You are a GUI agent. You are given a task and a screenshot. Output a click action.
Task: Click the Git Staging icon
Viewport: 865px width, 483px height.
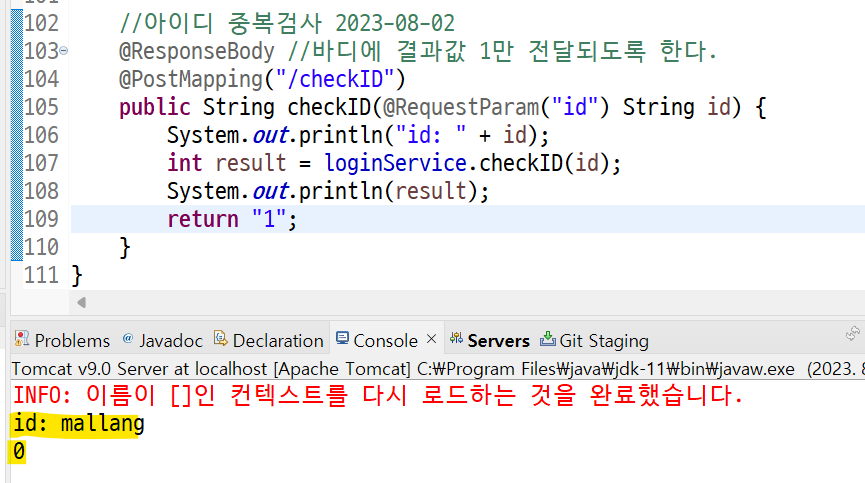pos(548,338)
